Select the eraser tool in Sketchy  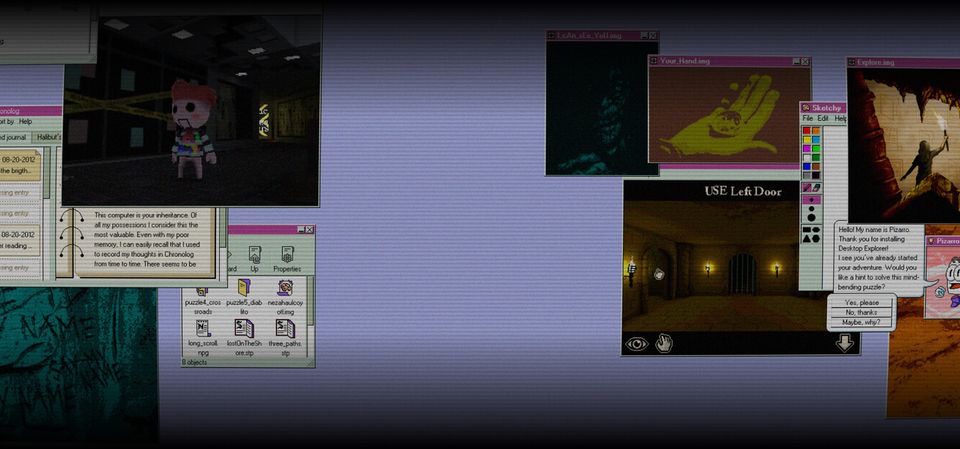(816, 187)
